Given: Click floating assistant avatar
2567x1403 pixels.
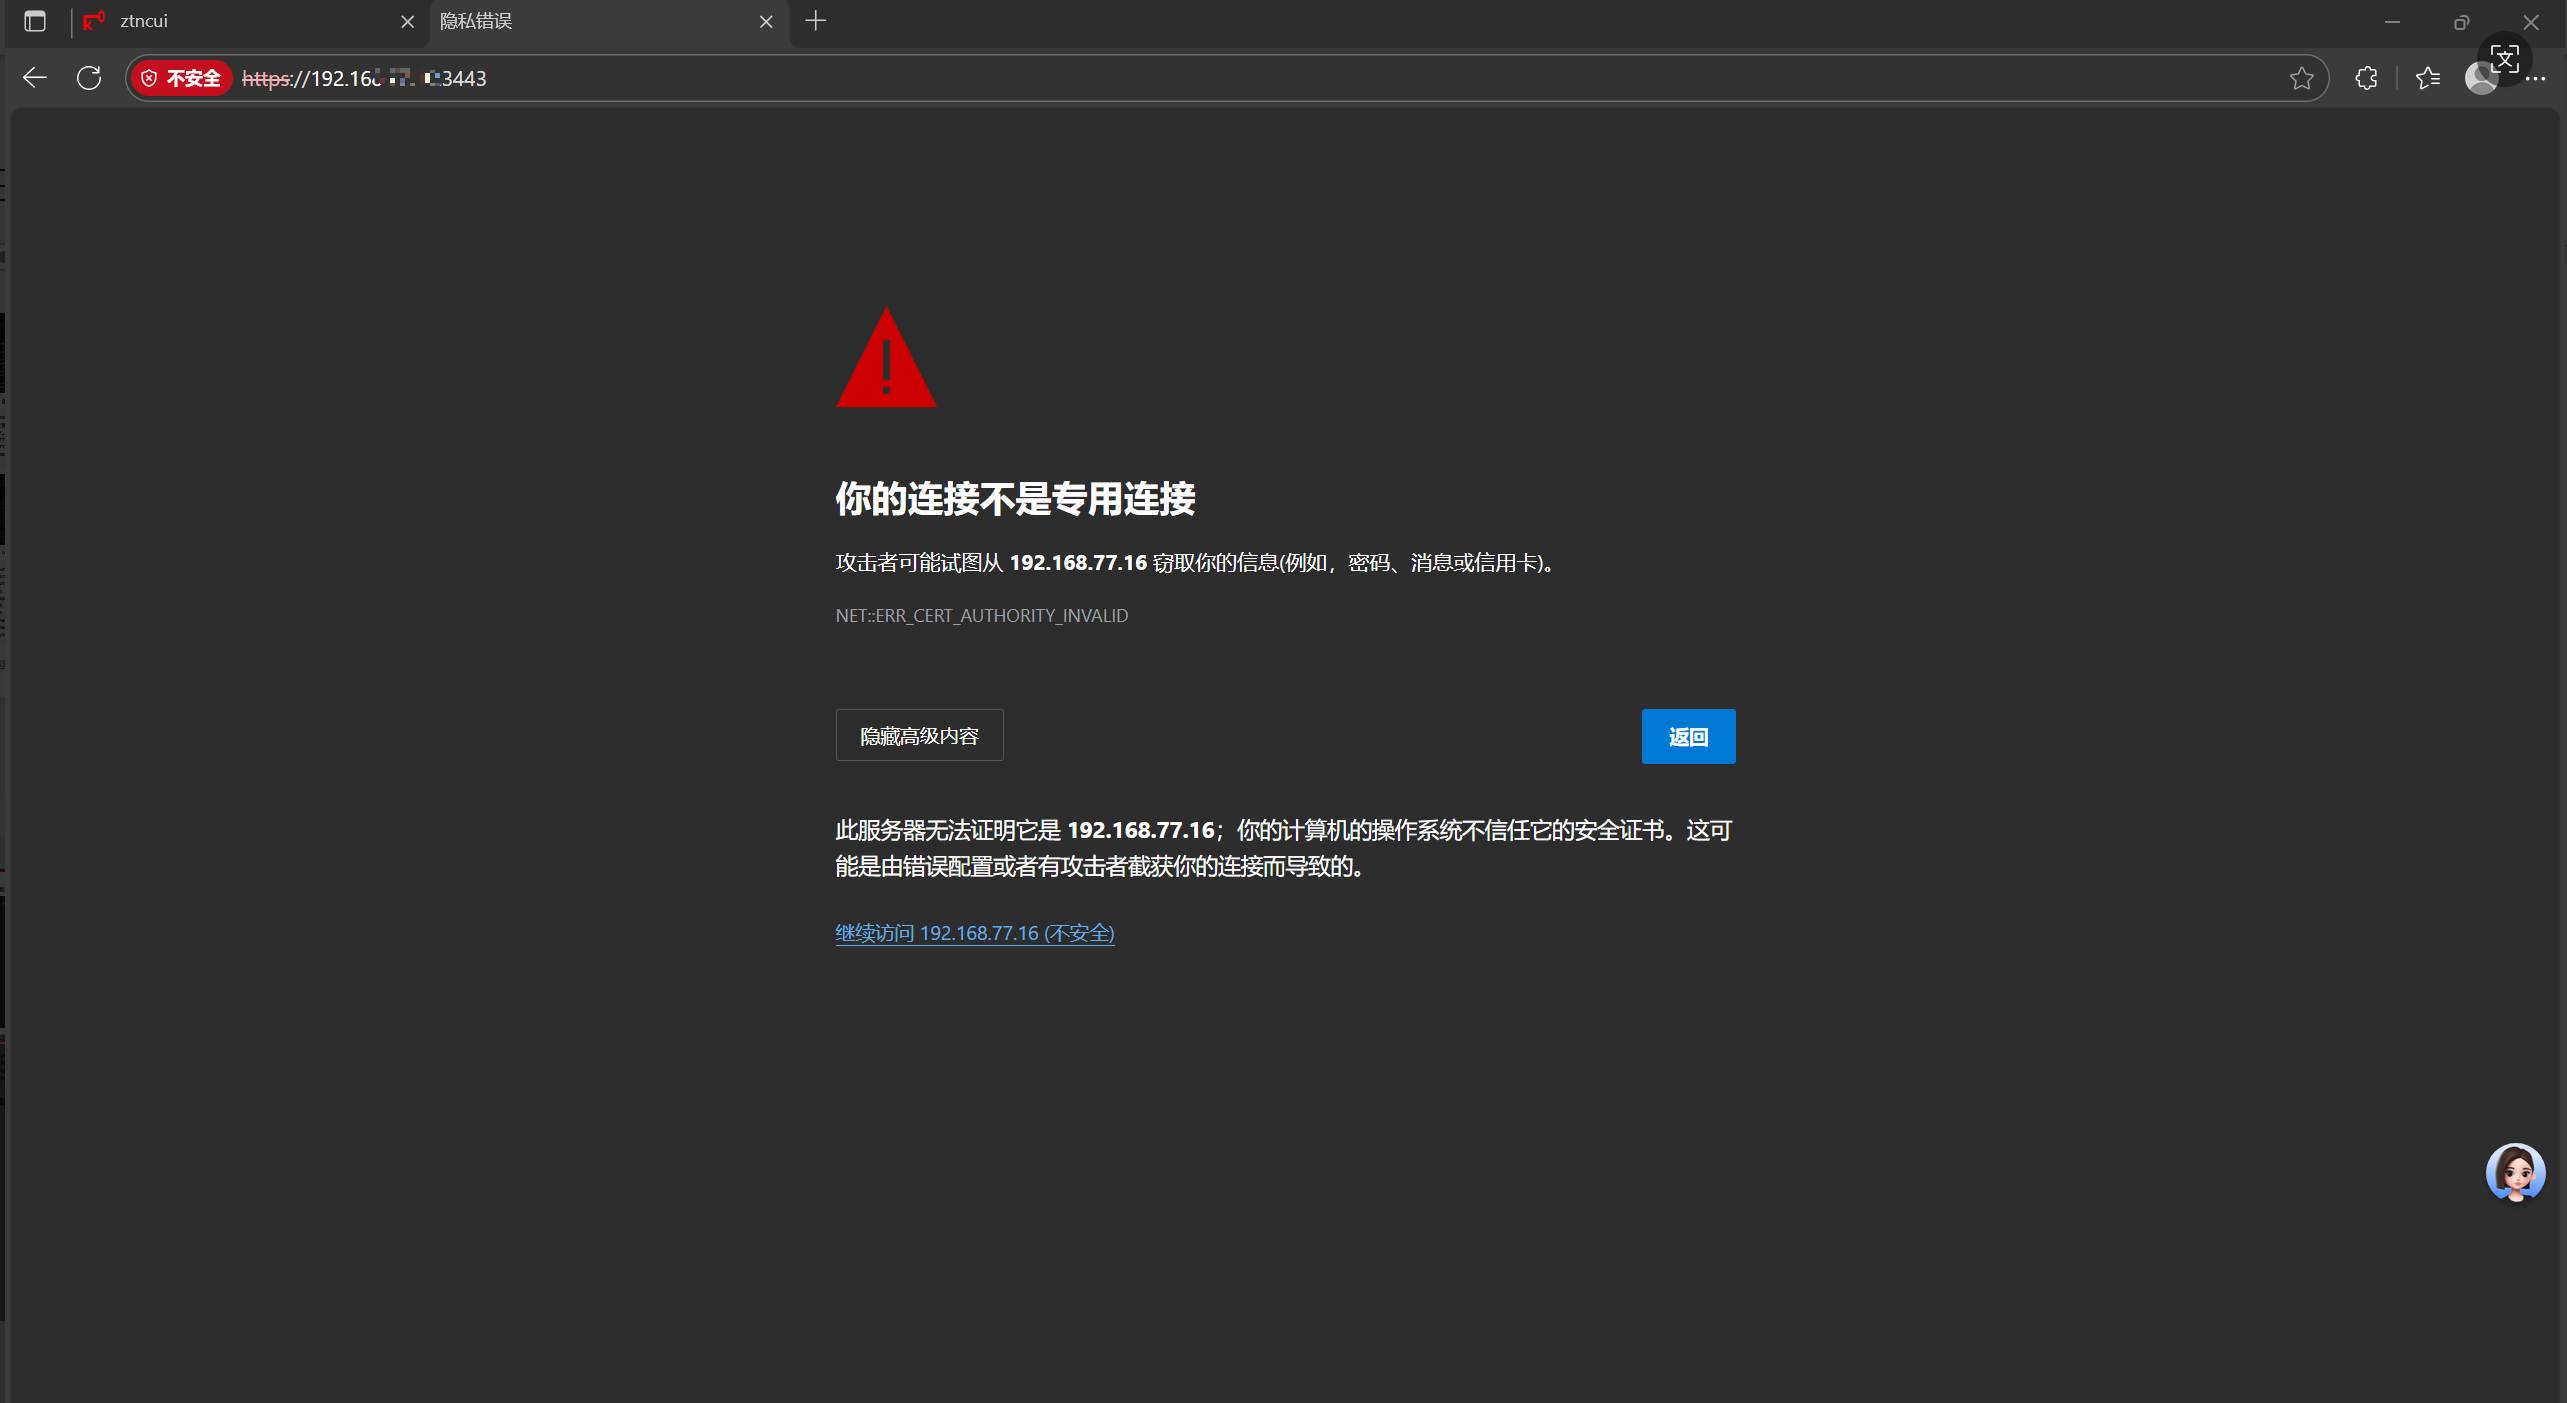Looking at the screenshot, I should (2514, 1172).
